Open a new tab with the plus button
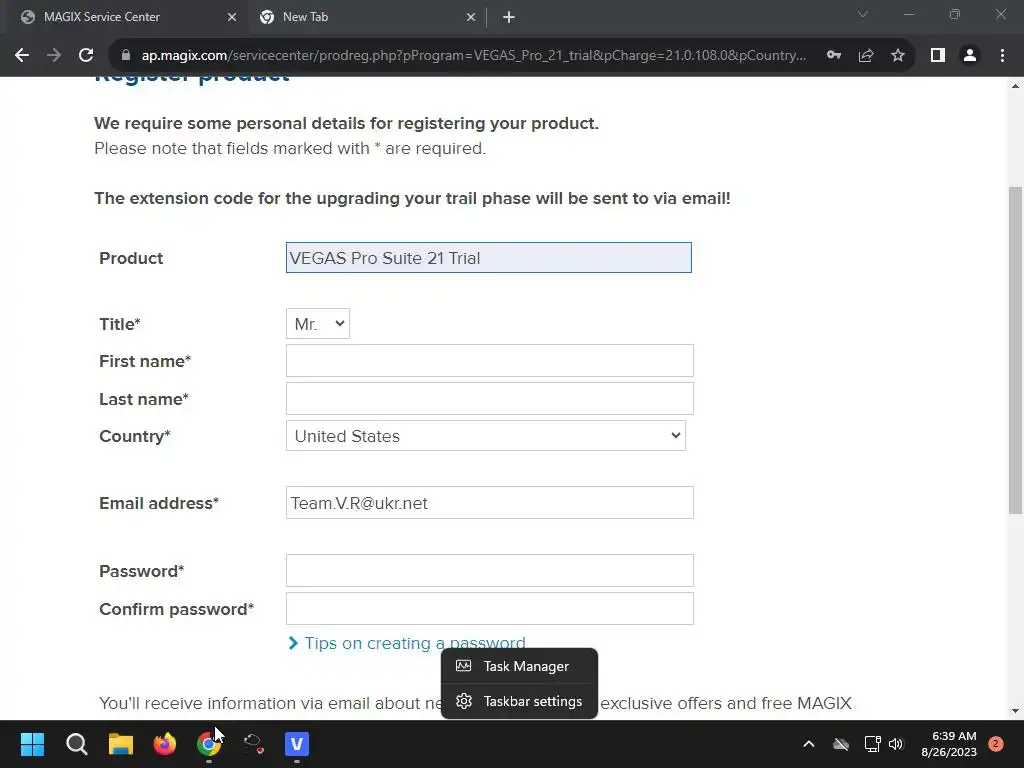 point(509,17)
